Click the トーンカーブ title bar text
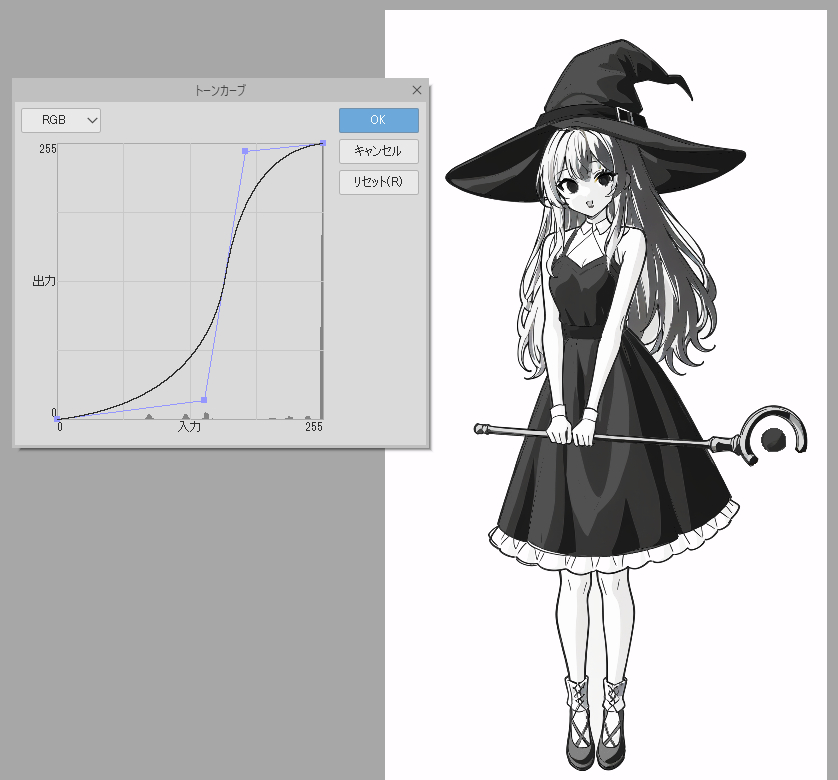Screen dimensions: 838x780 coord(220,90)
